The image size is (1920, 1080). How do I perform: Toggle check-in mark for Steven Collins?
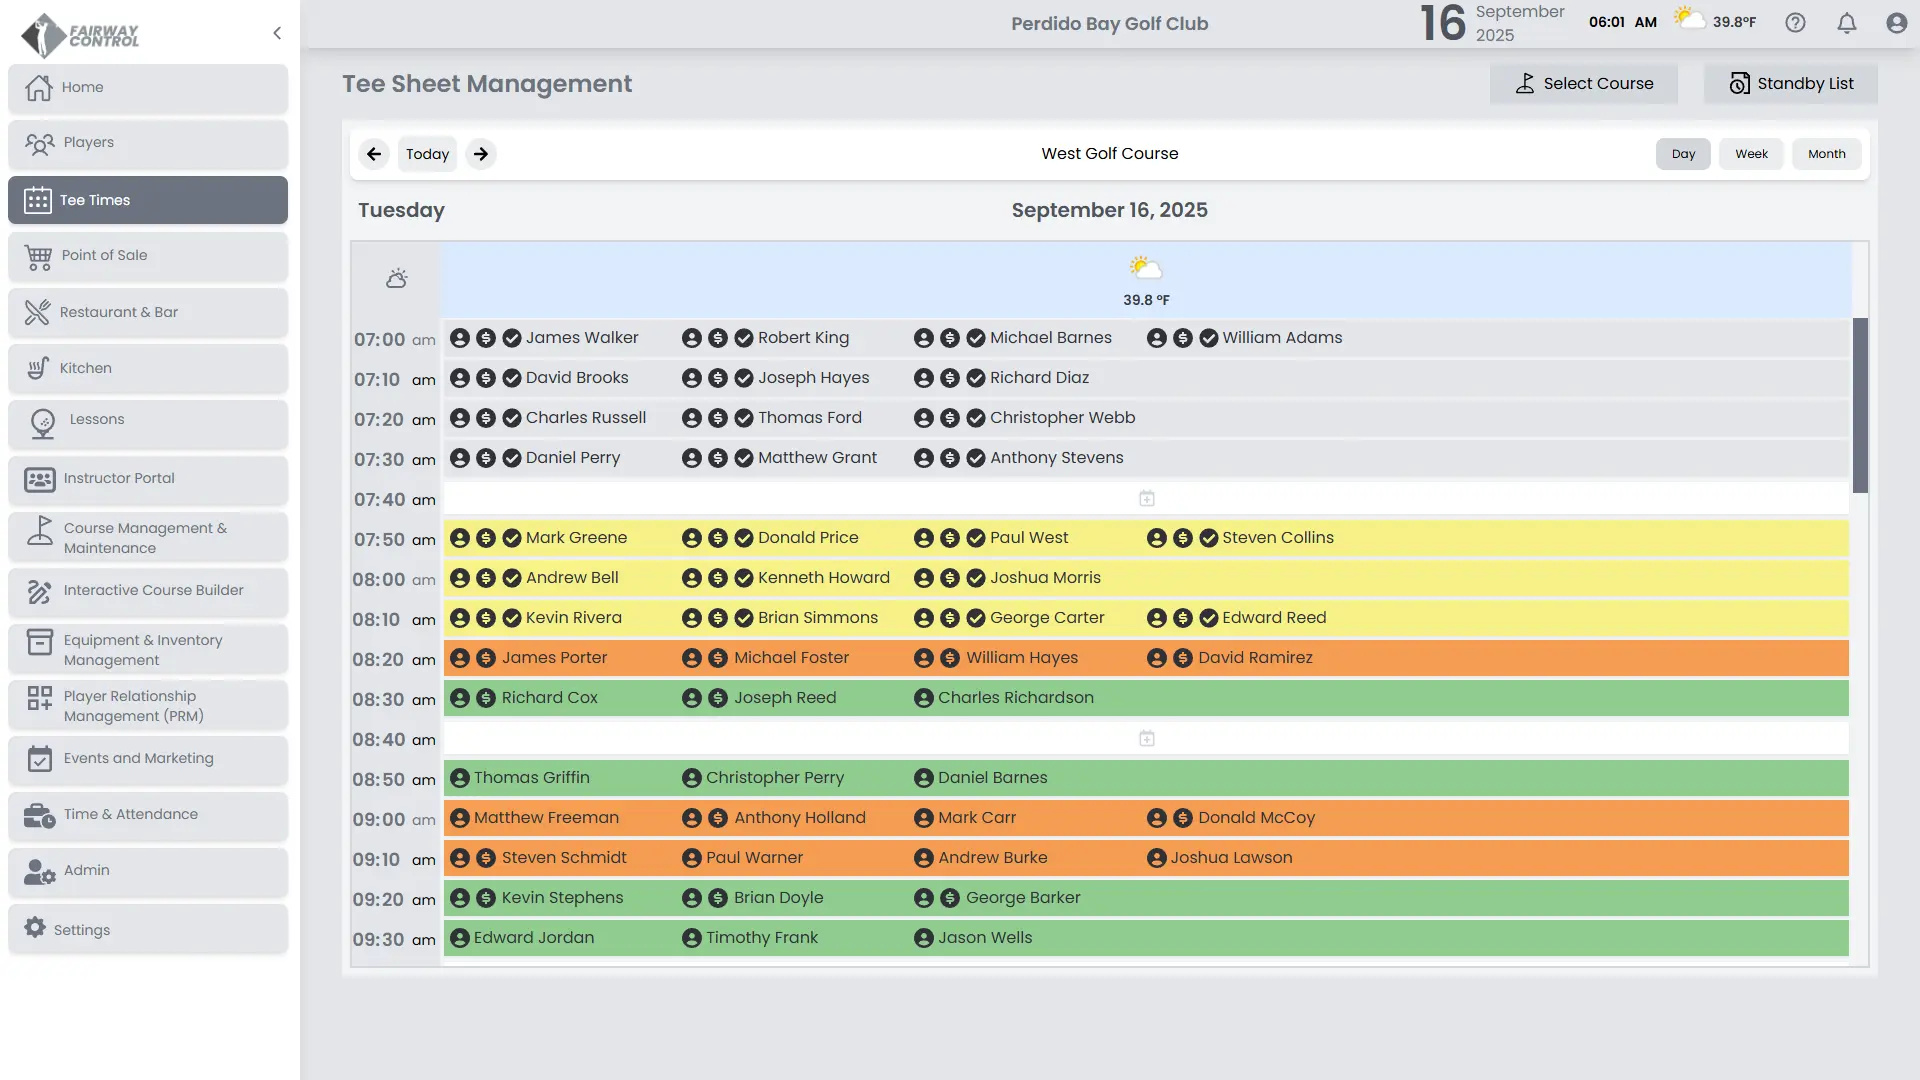coord(1208,538)
